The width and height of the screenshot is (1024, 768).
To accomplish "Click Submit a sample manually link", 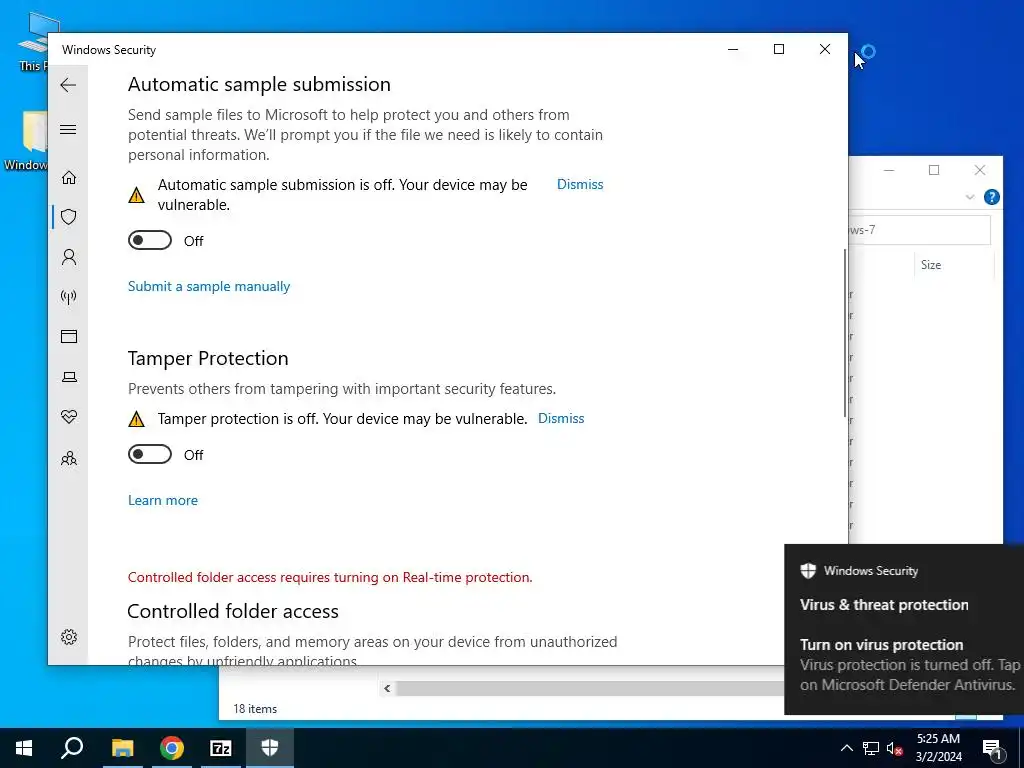I will pyautogui.click(x=209, y=287).
